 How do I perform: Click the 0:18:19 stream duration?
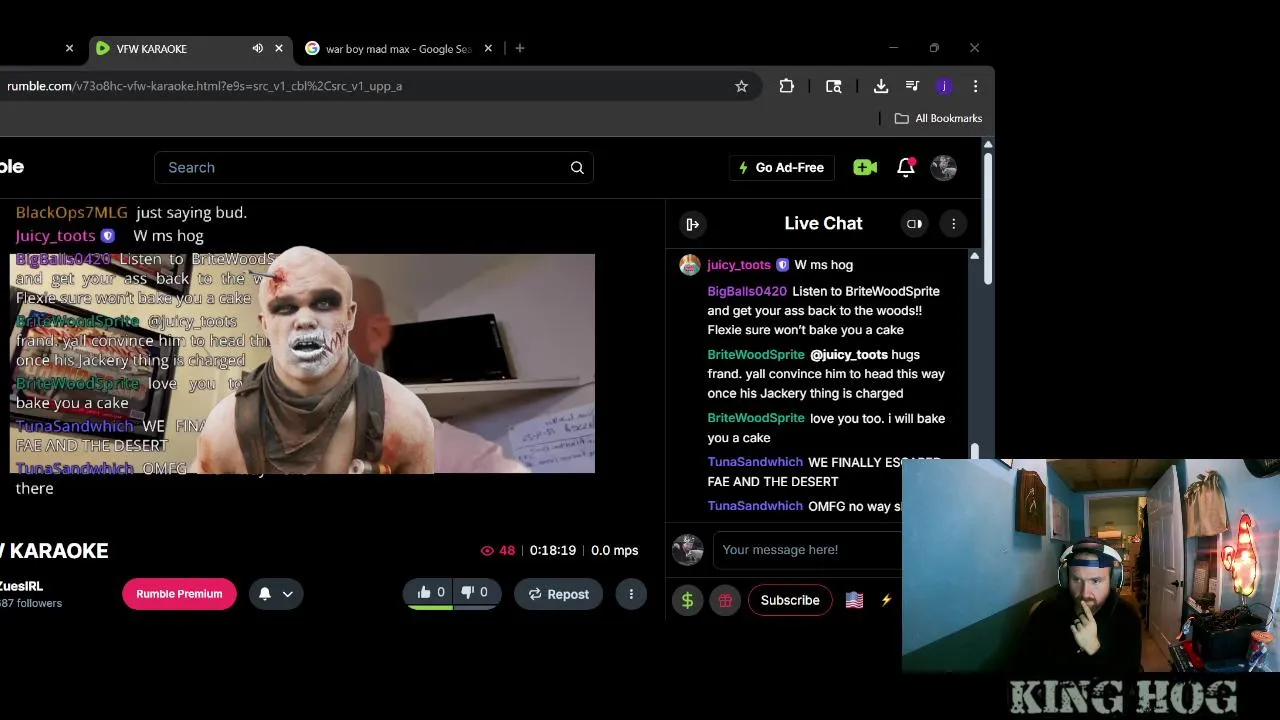tap(553, 550)
